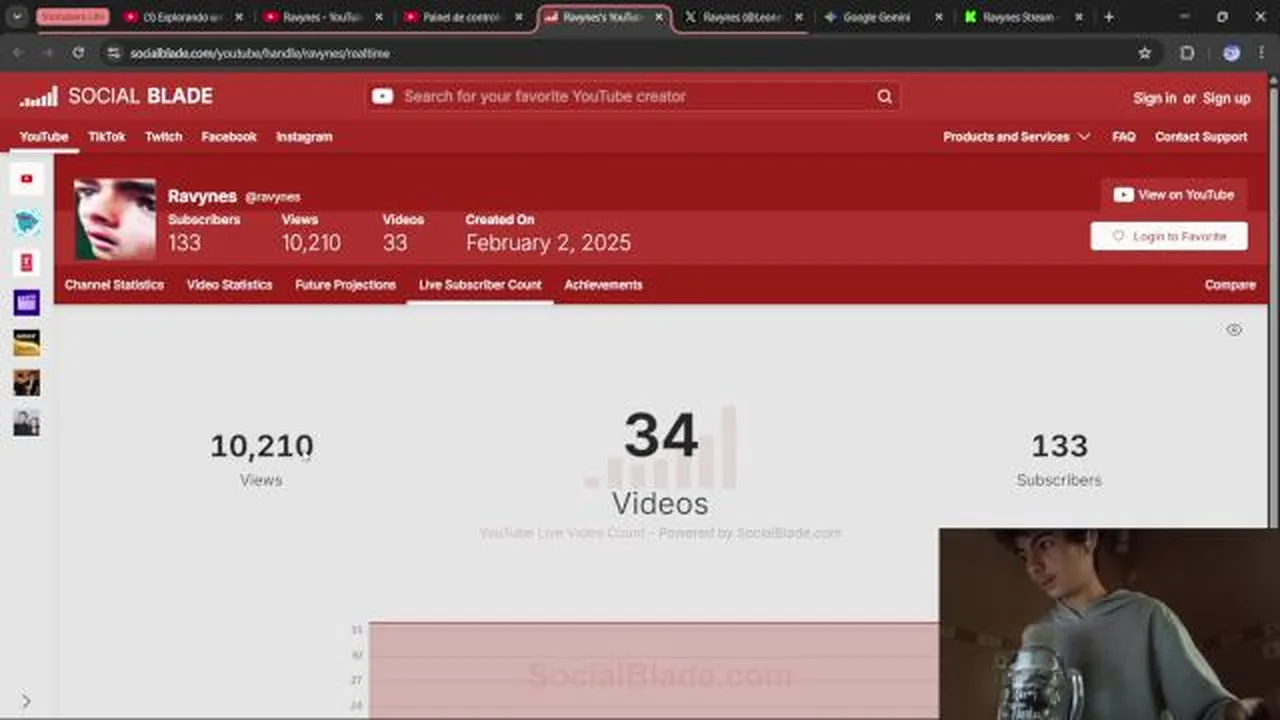This screenshot has height=720, width=1280.
Task: Switch to the Explorando browser tab
Action: coord(183,17)
